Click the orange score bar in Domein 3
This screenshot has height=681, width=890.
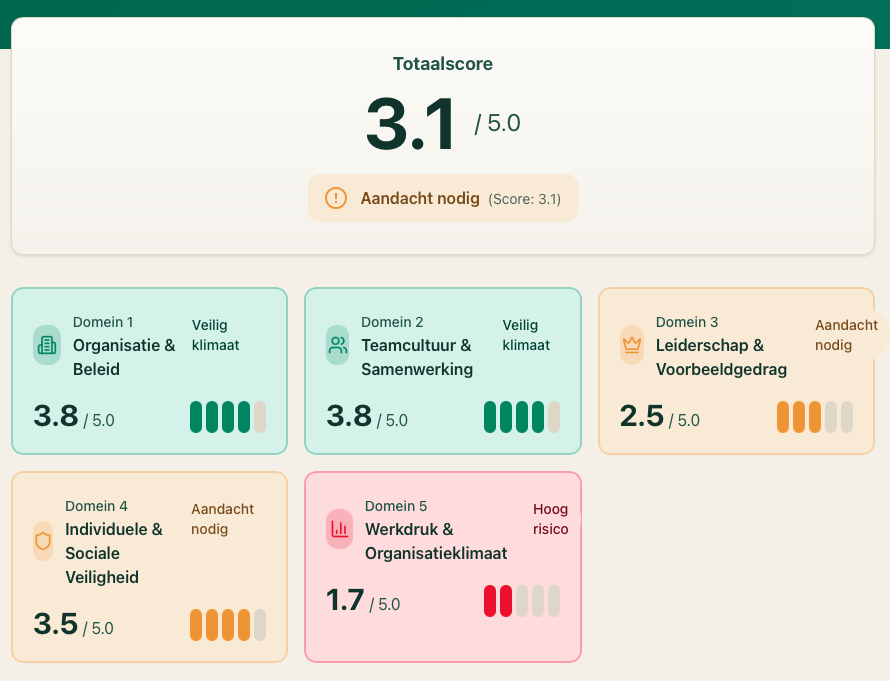[x=814, y=416]
